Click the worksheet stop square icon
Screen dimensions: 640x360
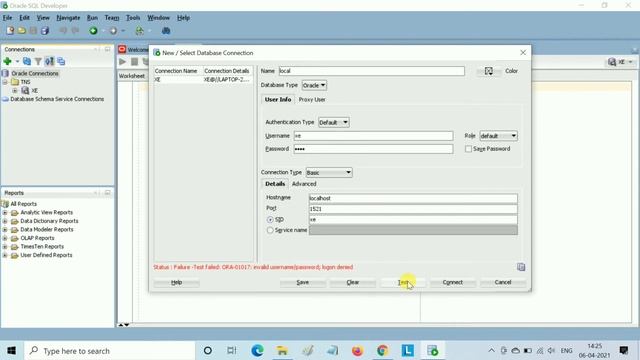pos(134,62)
